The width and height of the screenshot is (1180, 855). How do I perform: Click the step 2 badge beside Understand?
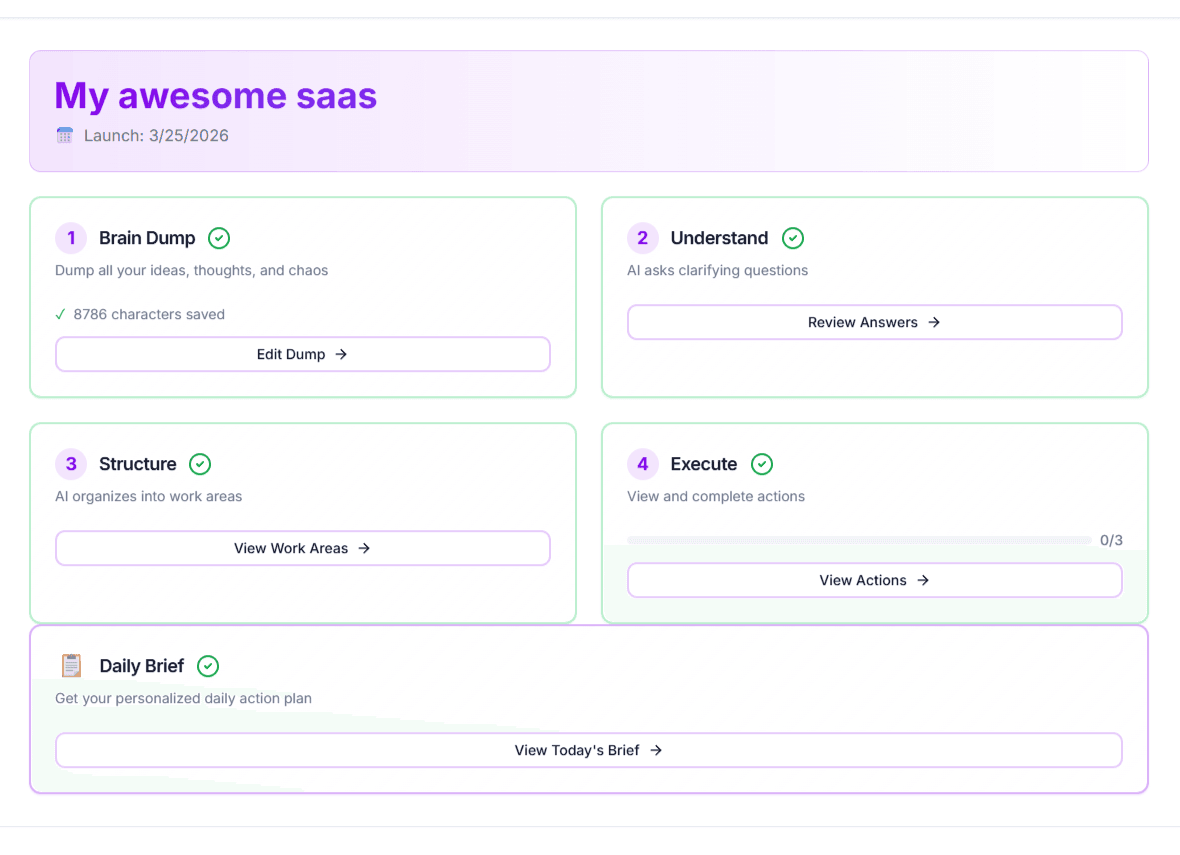pyautogui.click(x=642, y=238)
